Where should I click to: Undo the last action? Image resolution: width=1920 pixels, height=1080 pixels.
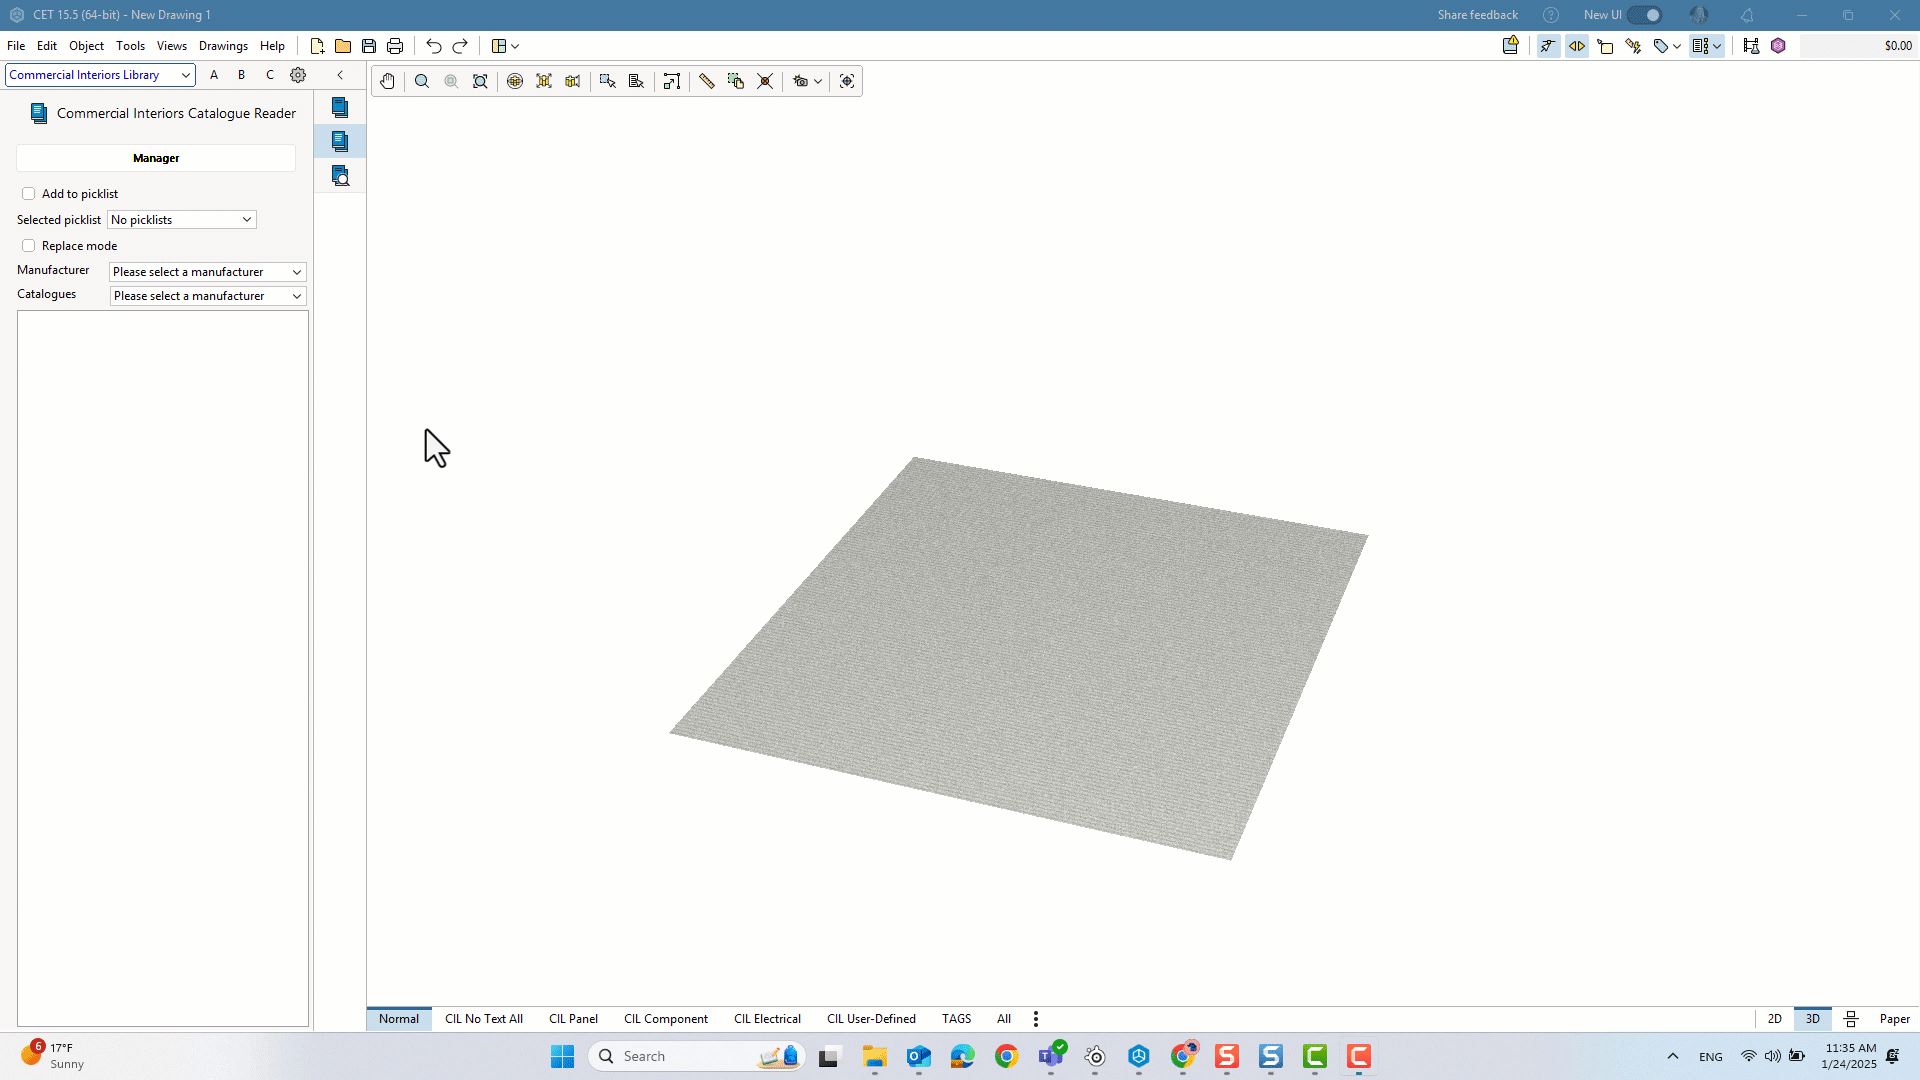coord(433,46)
